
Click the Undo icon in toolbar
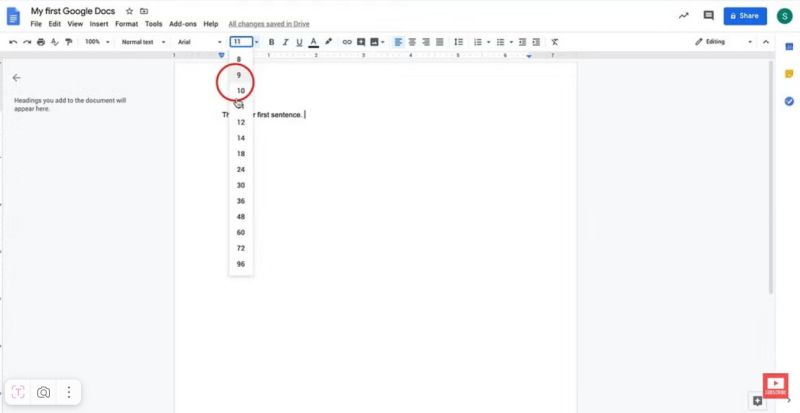[13, 42]
